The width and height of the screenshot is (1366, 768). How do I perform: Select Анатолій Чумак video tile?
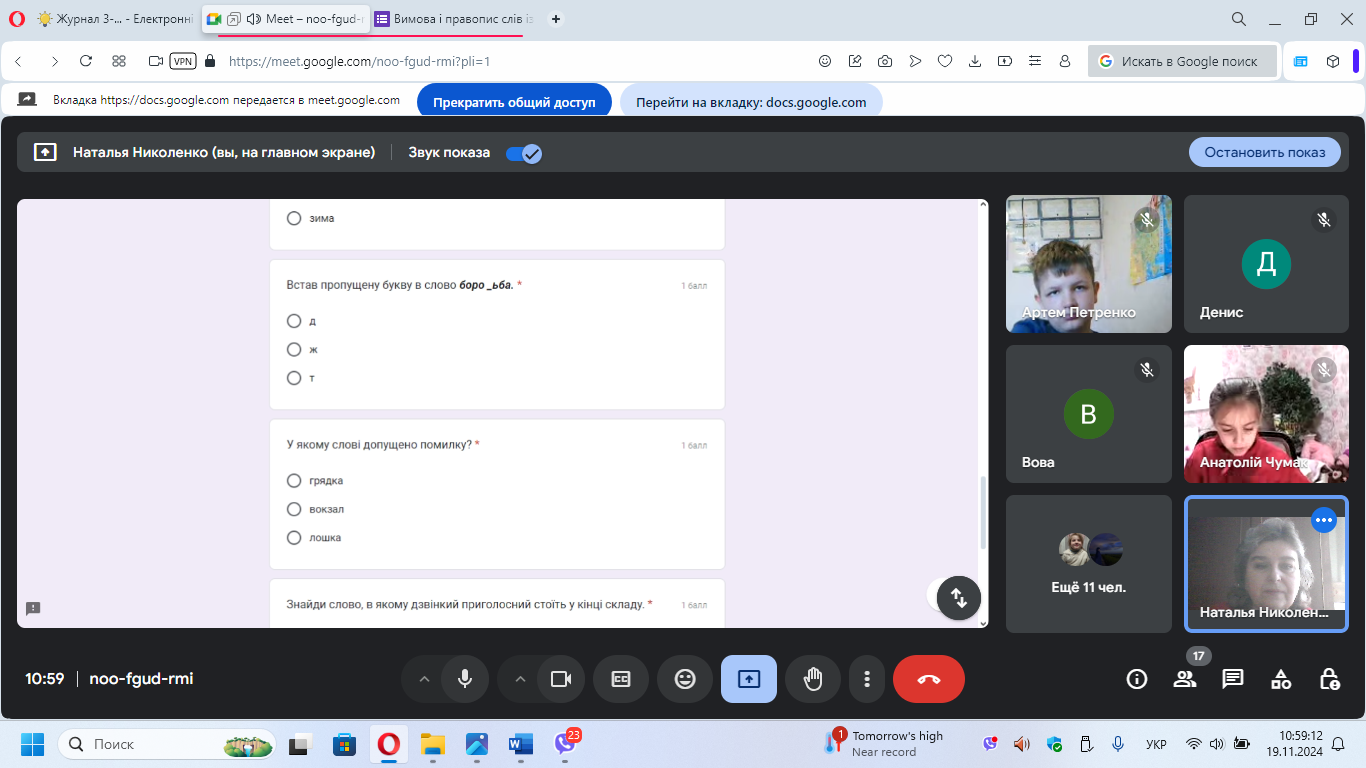[x=1266, y=414]
